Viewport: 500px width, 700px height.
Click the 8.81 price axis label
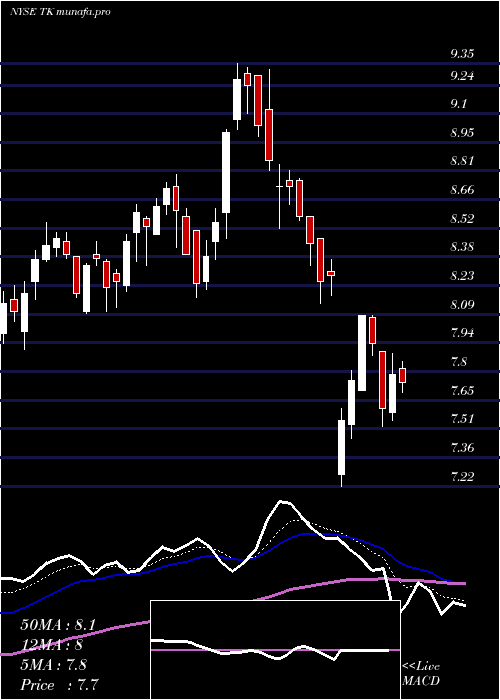(x=462, y=161)
